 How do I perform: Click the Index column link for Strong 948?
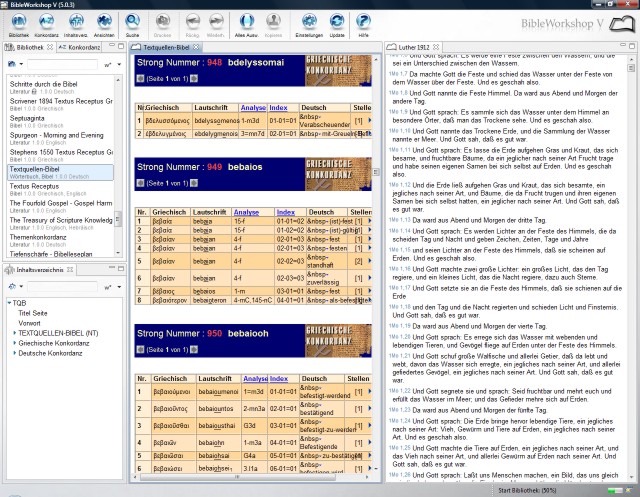point(279,106)
